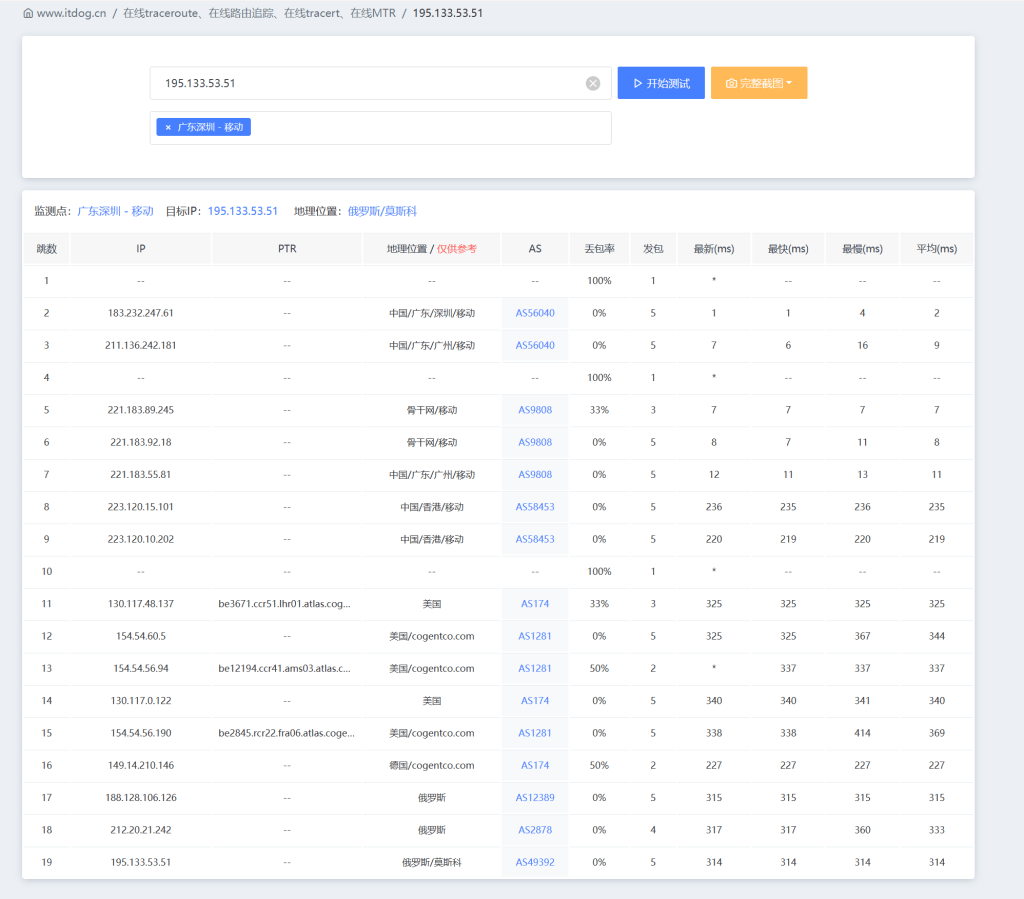The width and height of the screenshot is (1024, 899).
Task: Open AS9808 link for 221.183.55.81
Action: tap(535, 475)
